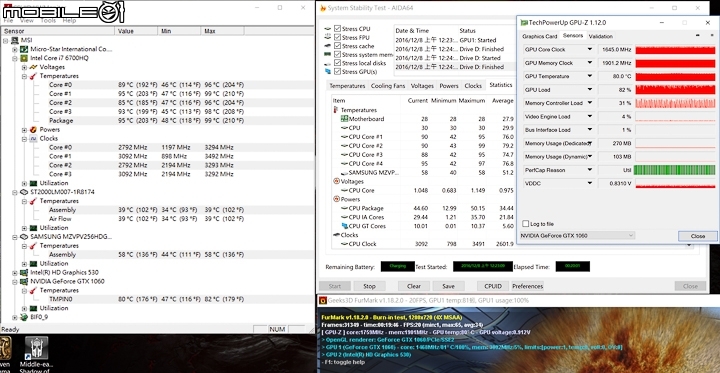Screen dimensions: 720x373
Task: Click the AIDA64 flame icon in title bar
Action: (x=323, y=8)
